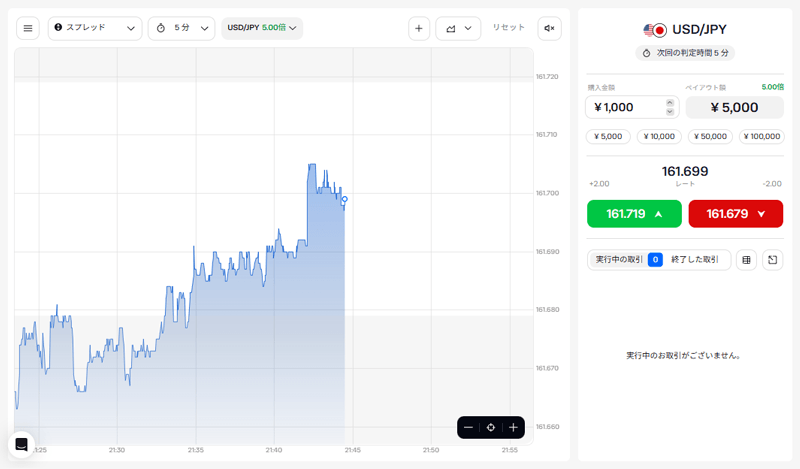This screenshot has width=800, height=469.
Task: Click the 161.660 price axis label
Action: (547, 427)
